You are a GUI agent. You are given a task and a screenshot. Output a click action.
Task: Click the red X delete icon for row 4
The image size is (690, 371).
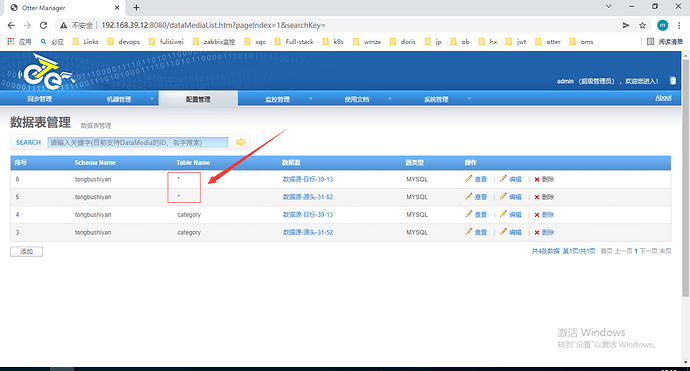pos(537,215)
